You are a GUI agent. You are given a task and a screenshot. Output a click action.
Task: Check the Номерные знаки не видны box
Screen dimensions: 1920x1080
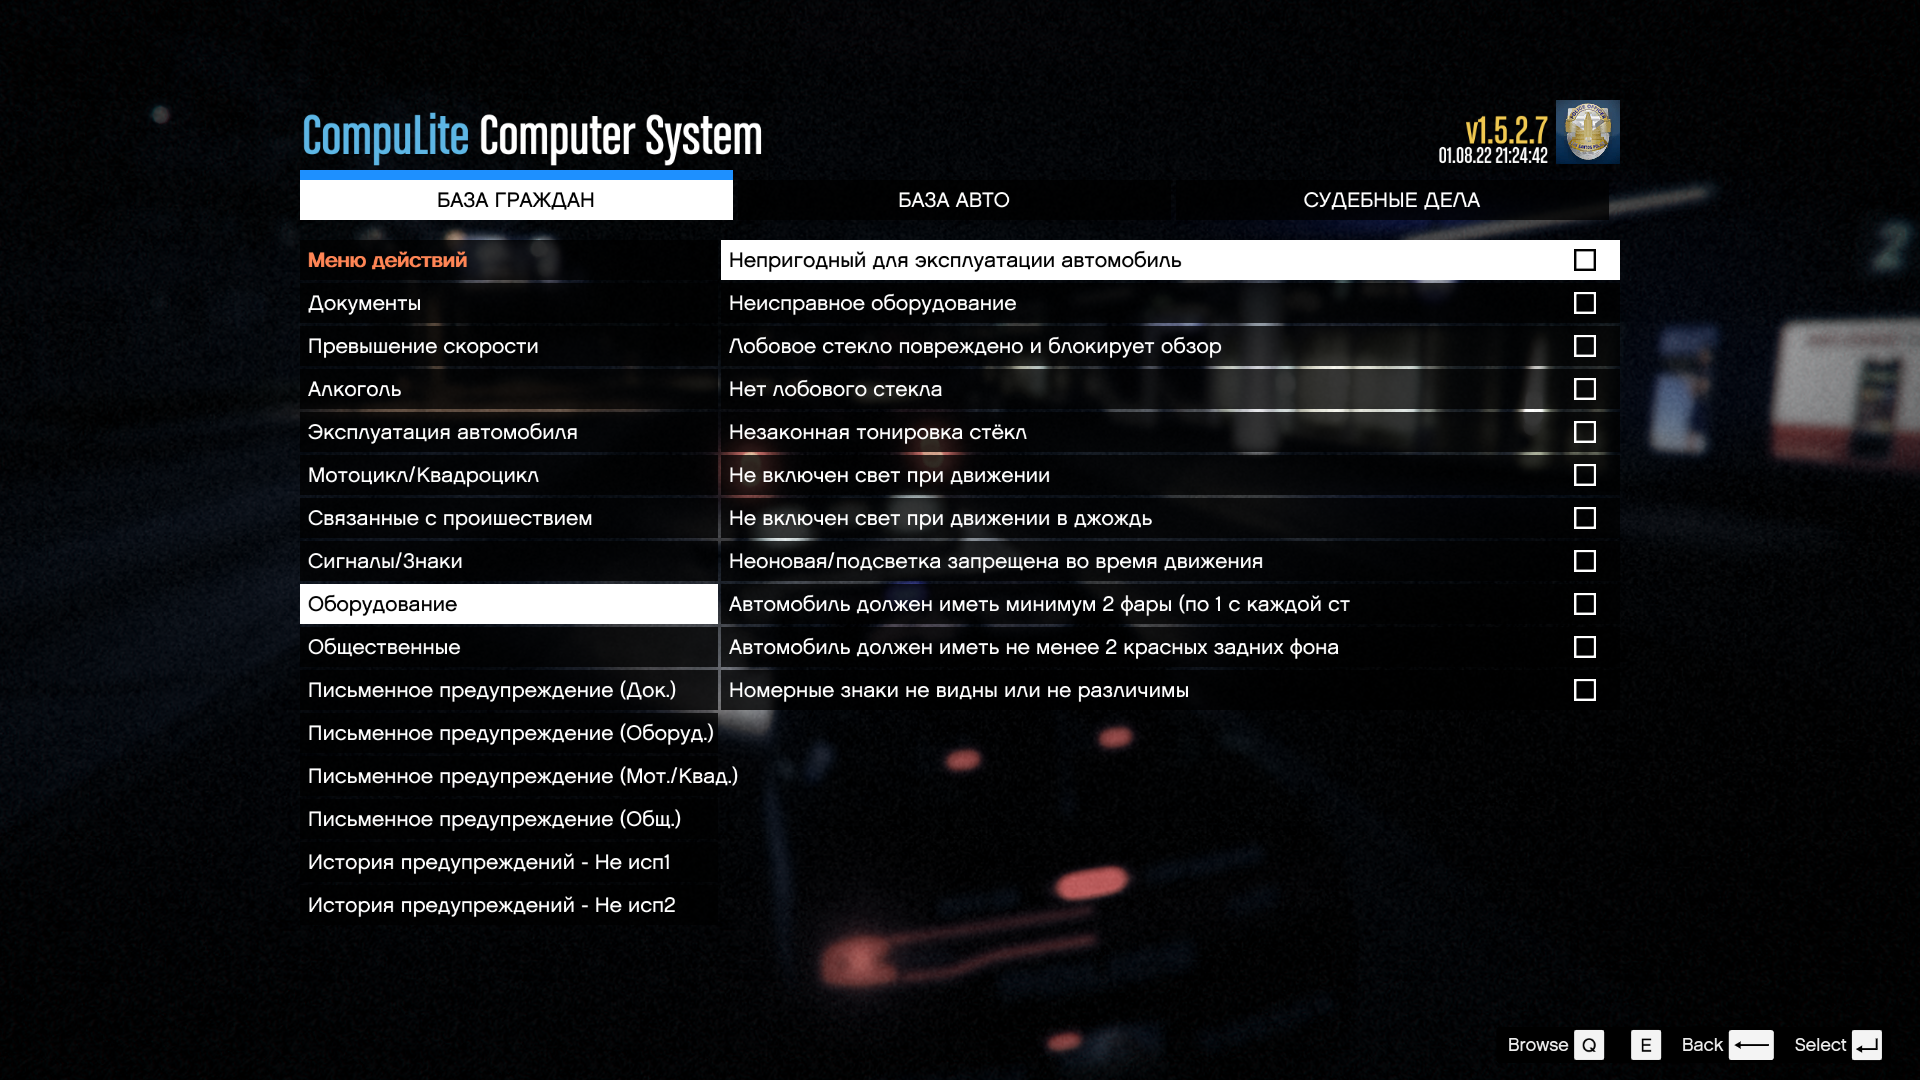pos(1584,690)
